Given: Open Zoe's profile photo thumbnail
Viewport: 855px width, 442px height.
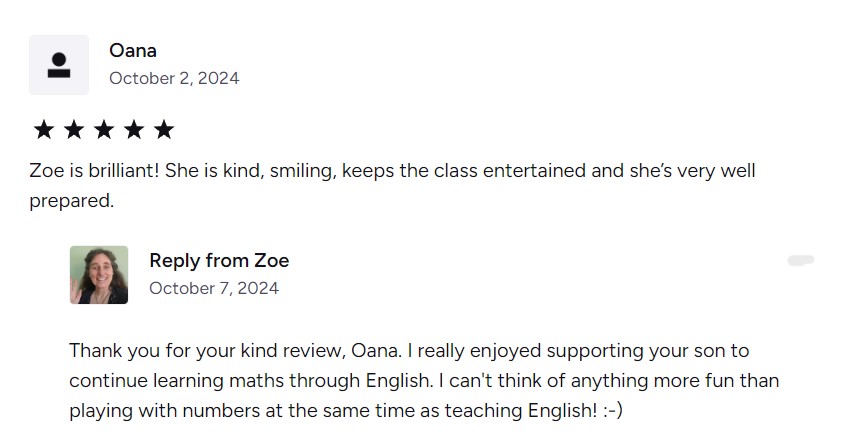Looking at the screenshot, I should [x=99, y=275].
